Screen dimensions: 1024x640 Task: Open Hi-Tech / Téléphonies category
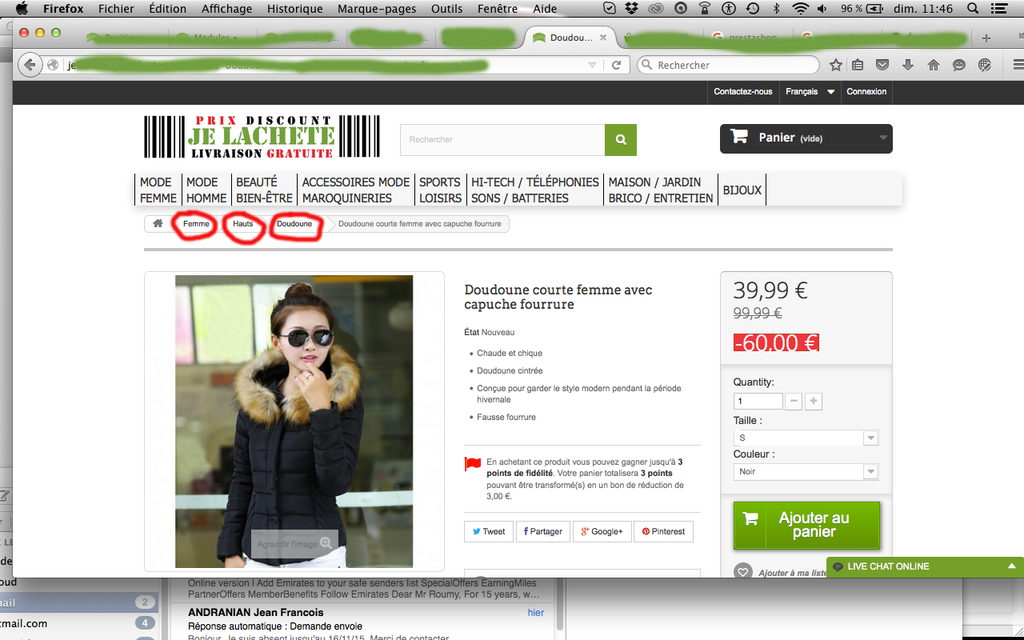tap(534, 190)
